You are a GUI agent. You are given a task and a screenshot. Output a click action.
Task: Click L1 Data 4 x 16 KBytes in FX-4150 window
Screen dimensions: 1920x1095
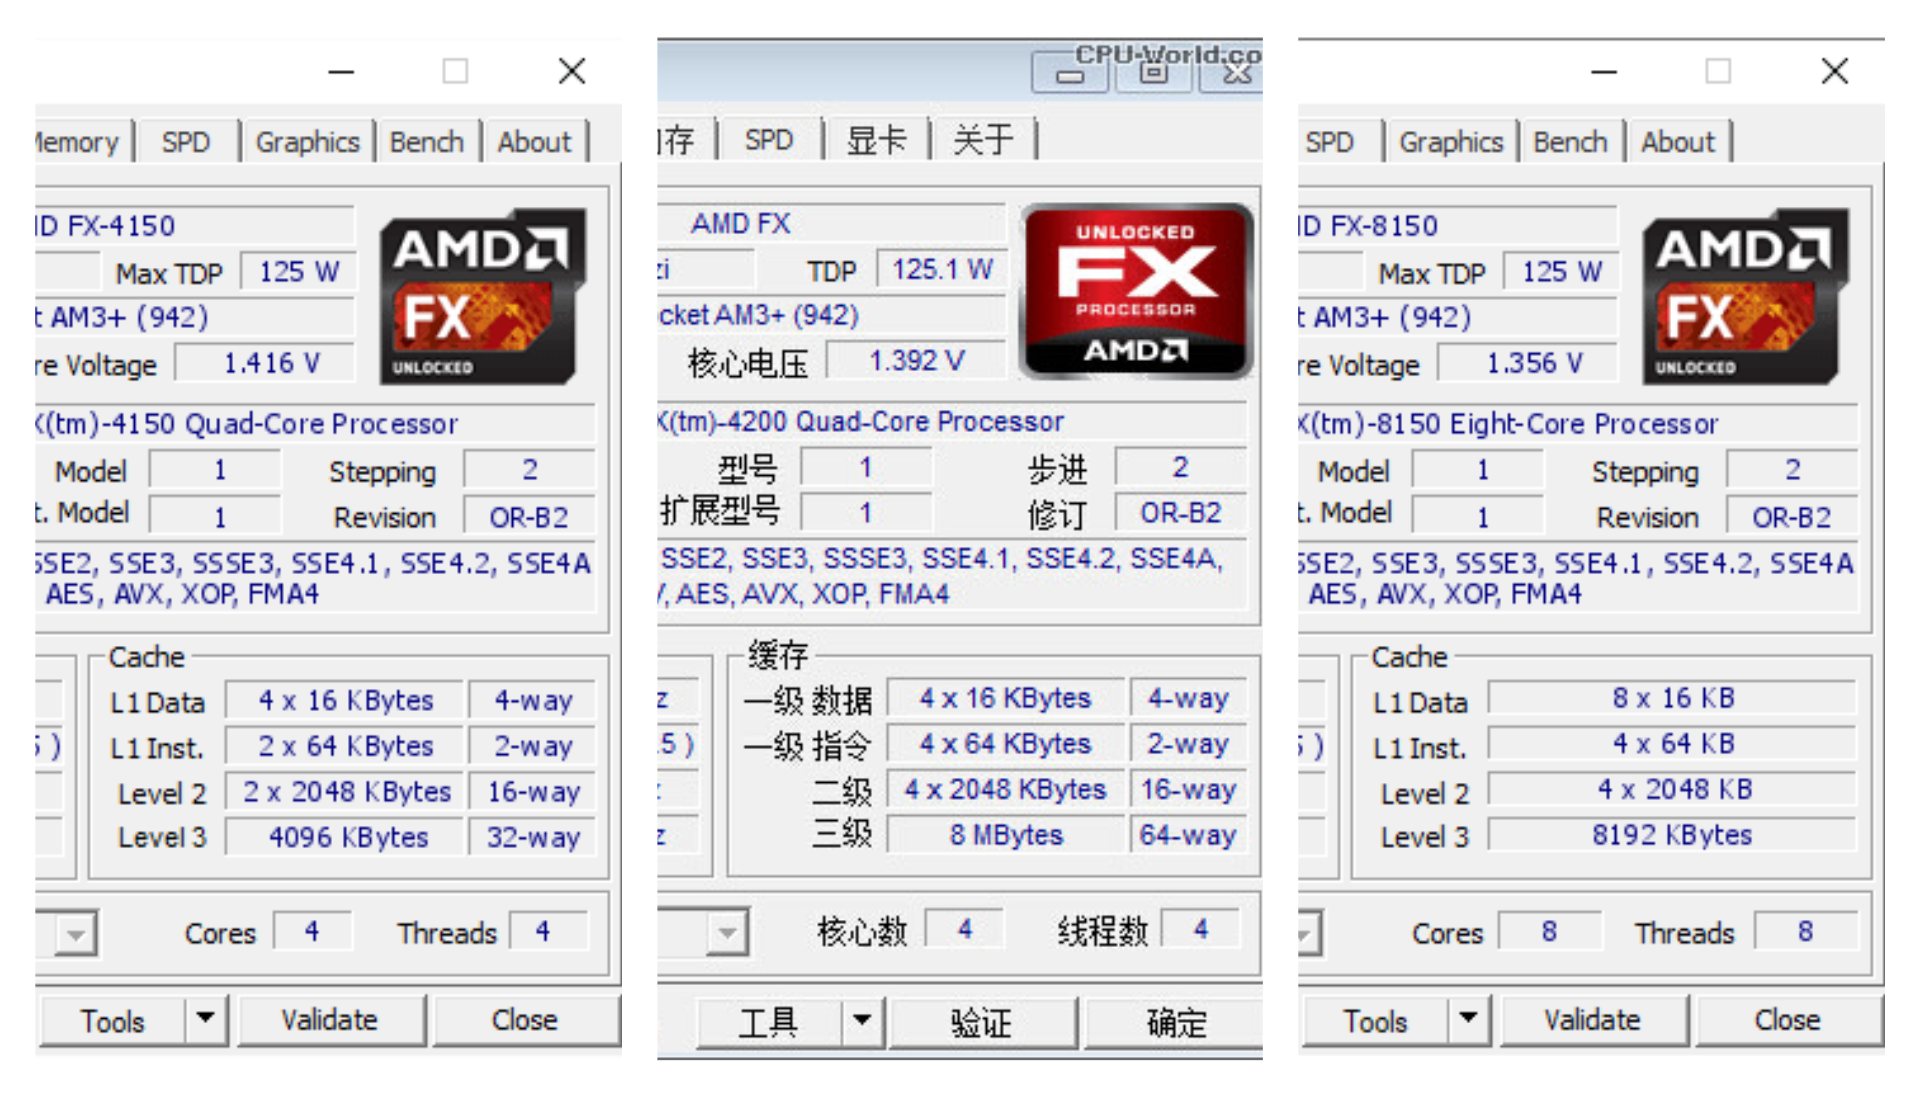[346, 700]
